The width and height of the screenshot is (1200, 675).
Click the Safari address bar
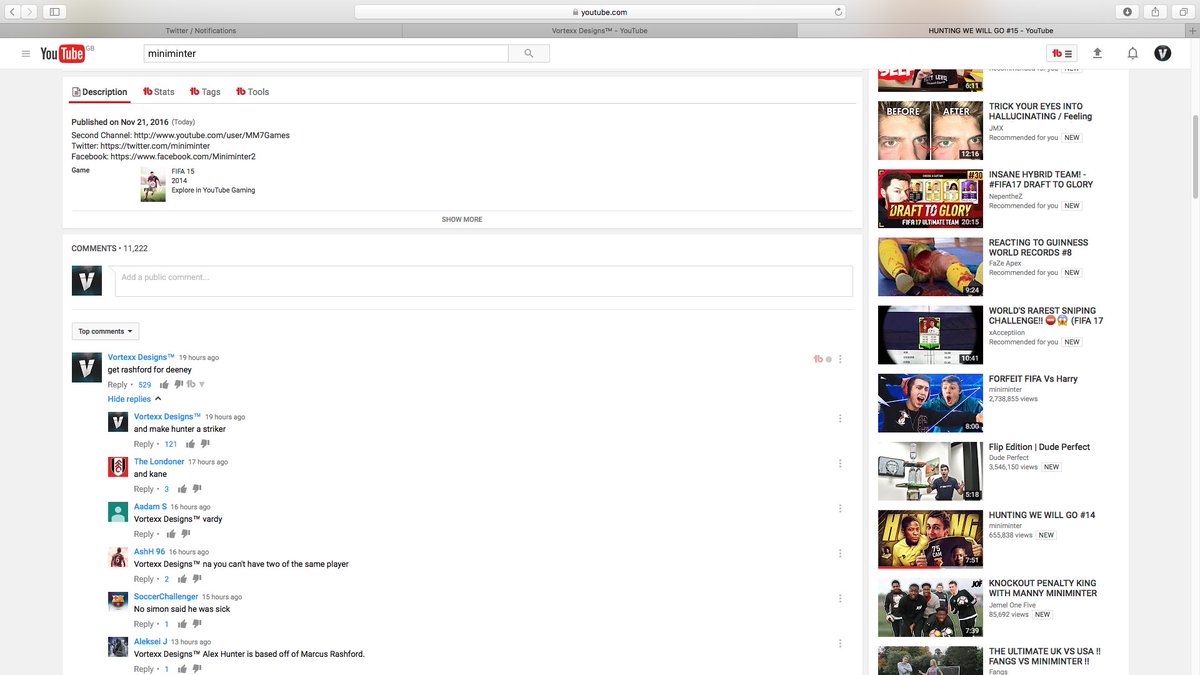[x=600, y=12]
